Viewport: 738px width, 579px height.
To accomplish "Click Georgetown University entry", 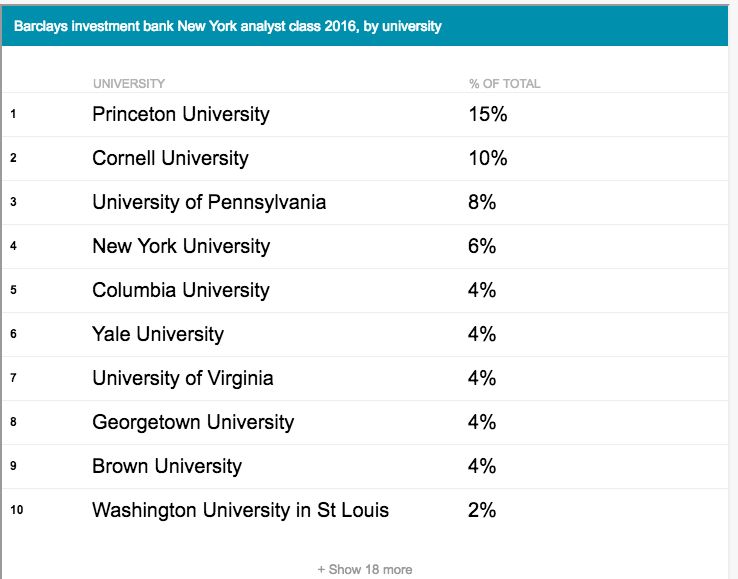I will click(x=193, y=422).
